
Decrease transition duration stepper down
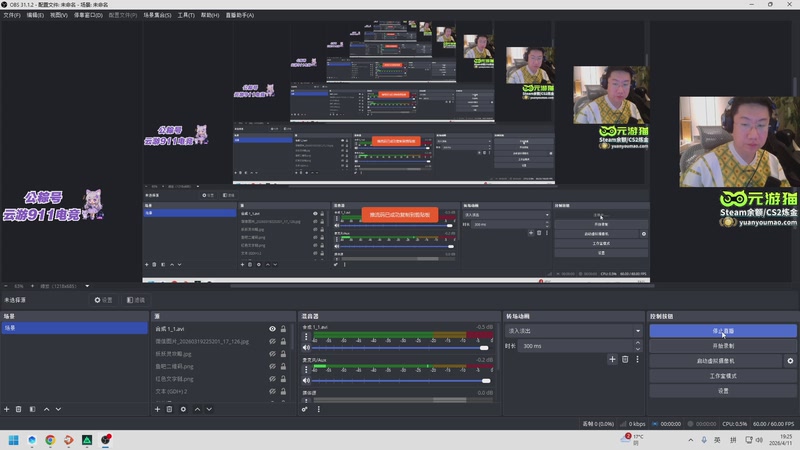638,349
